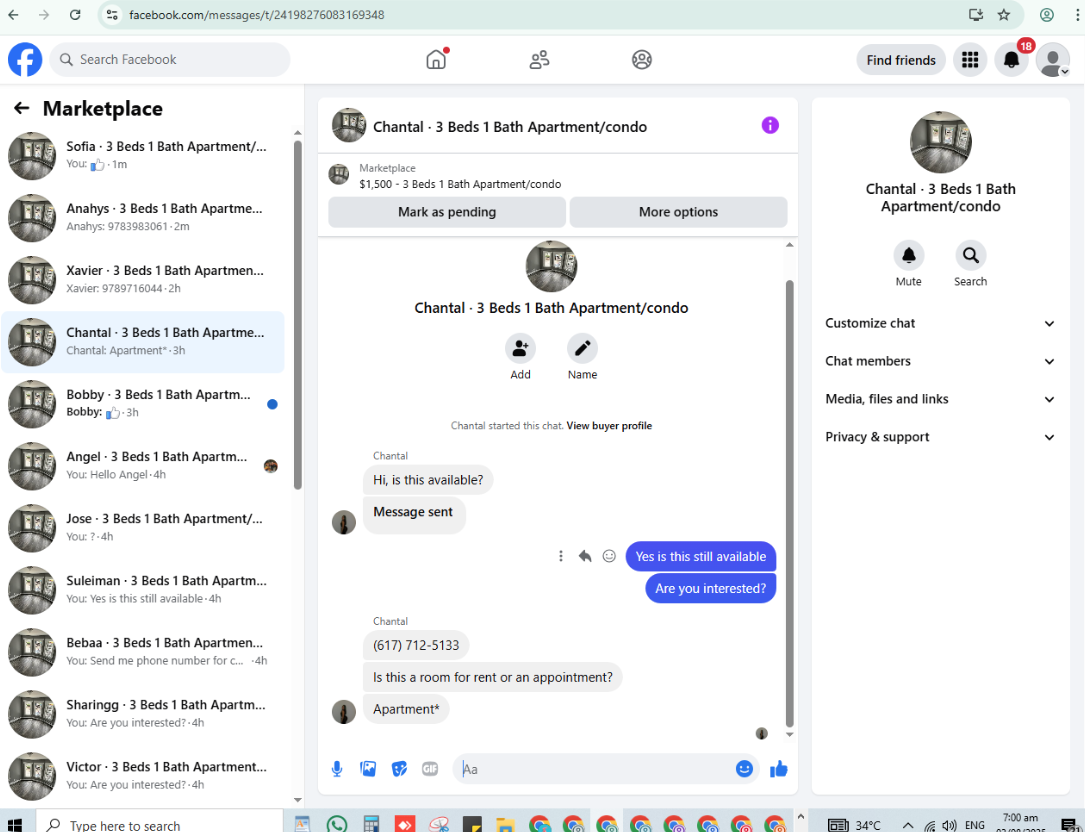Click the '(617) 712-5133' message
Screen dimensions: 1085x832
[x=416, y=645]
